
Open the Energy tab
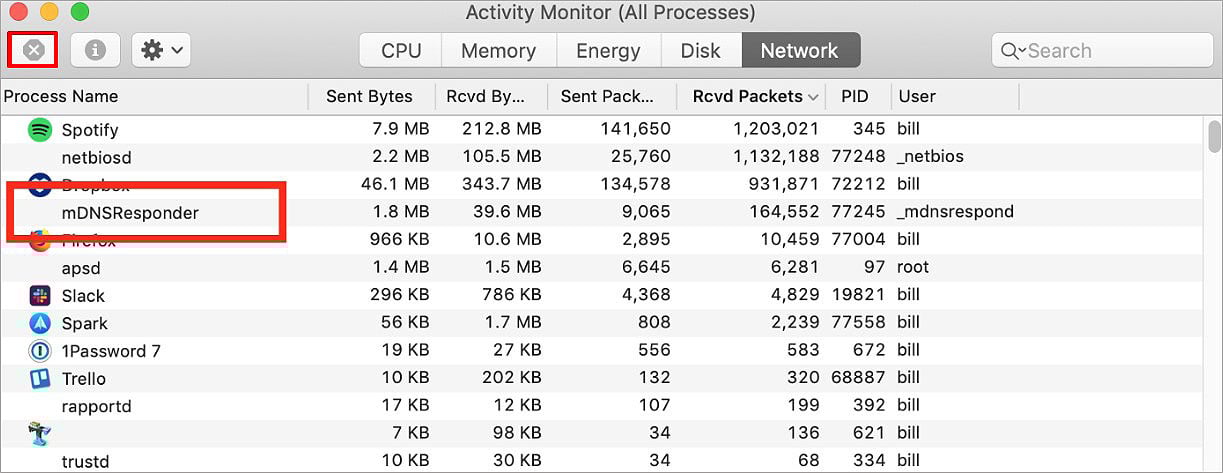coord(608,50)
